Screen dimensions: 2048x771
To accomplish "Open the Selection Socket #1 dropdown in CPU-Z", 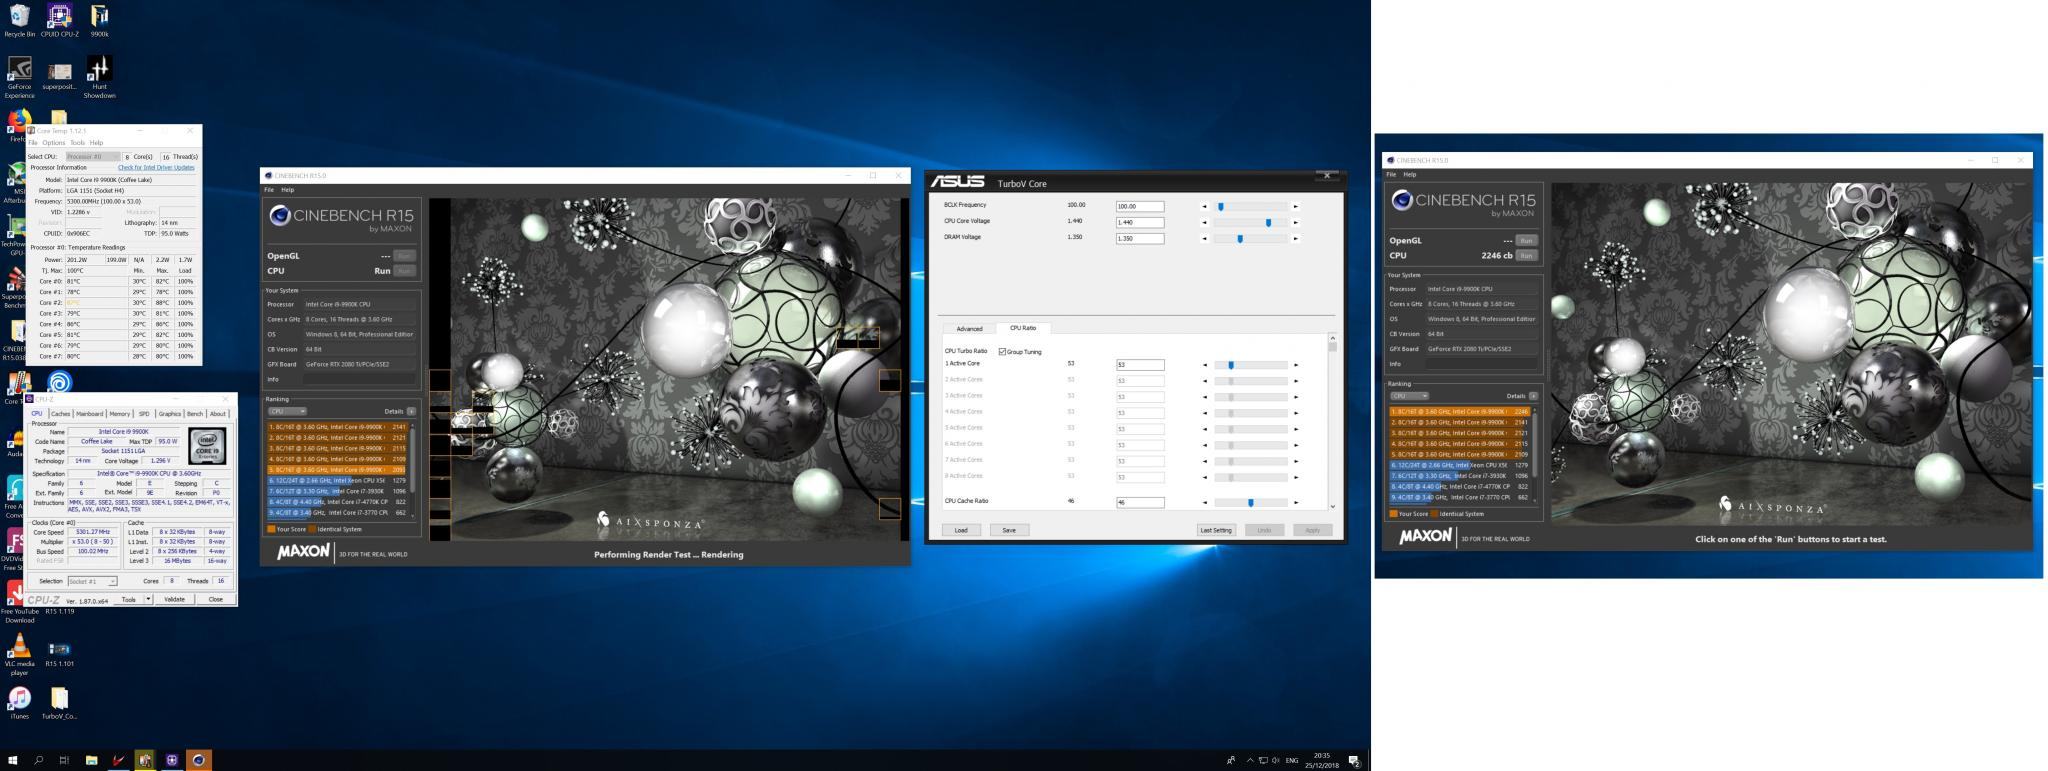I will click(92, 581).
